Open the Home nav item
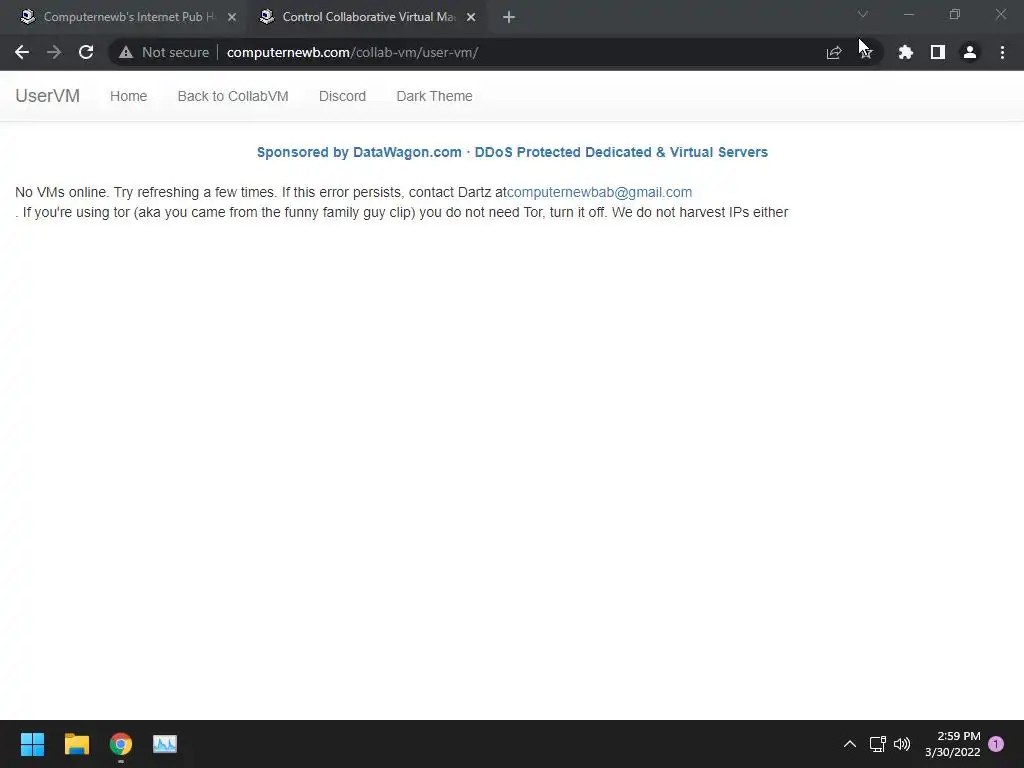The width and height of the screenshot is (1024, 768). 129,96
